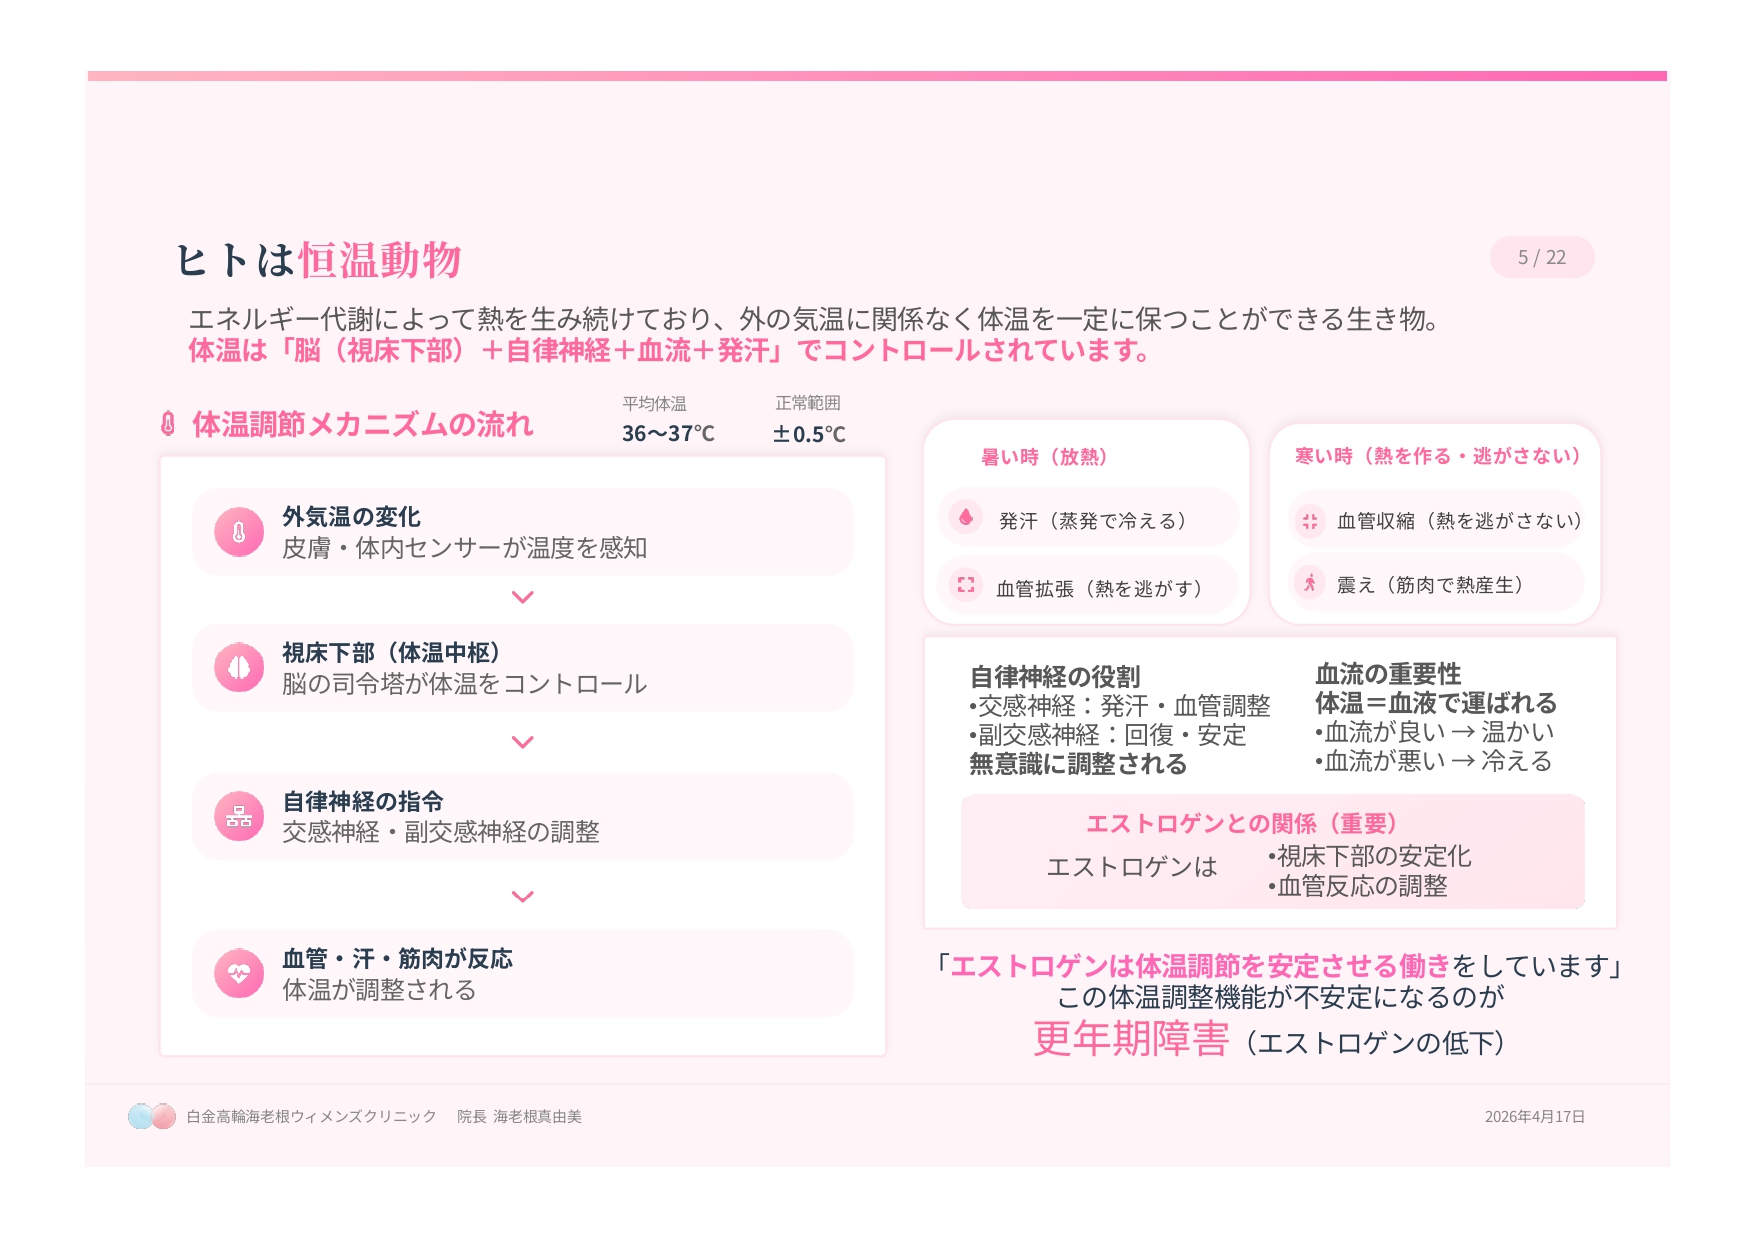The width and height of the screenshot is (1755, 1240).
Task: Select the 震え（筋肉で熱産生） item
Action: point(1436,583)
